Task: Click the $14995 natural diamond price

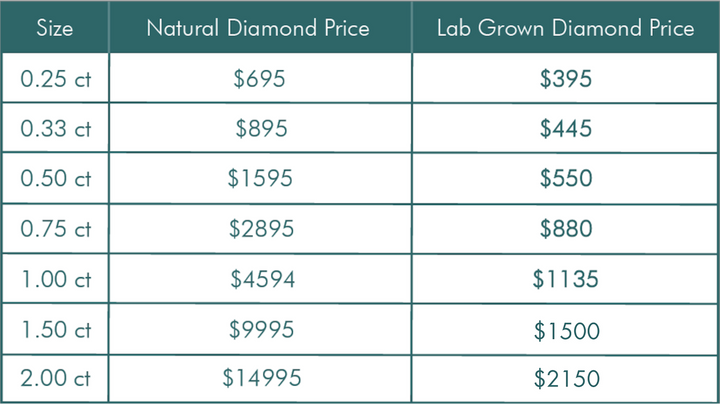Action: pyautogui.click(x=260, y=379)
